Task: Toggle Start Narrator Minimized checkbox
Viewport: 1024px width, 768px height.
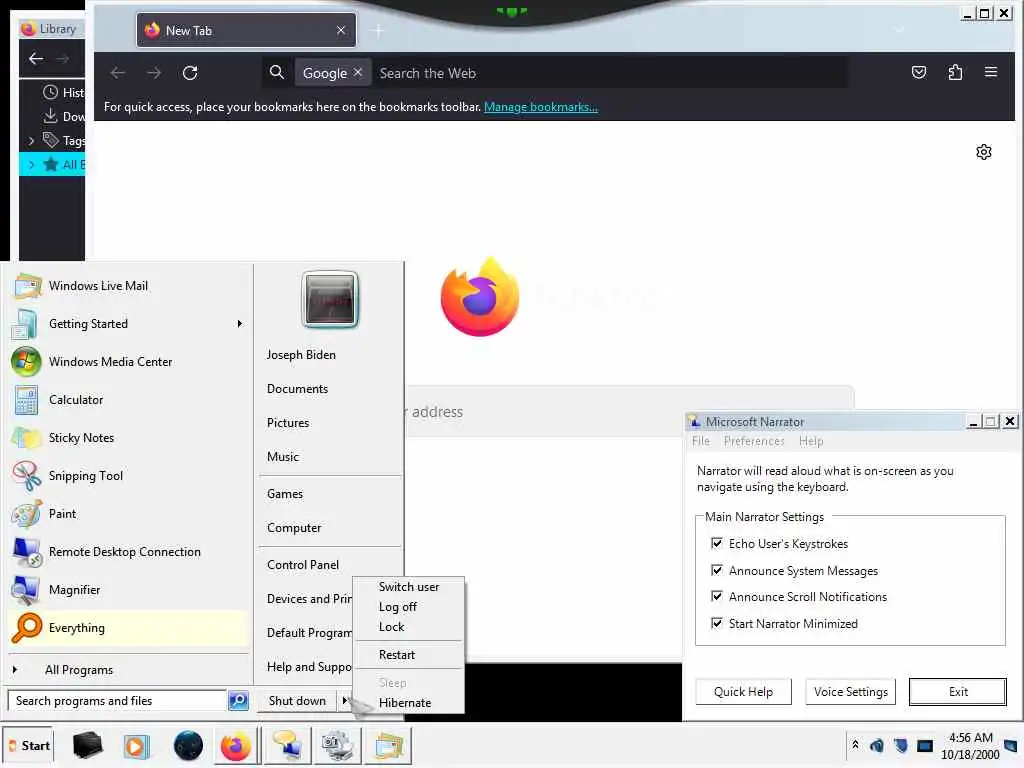Action: point(716,623)
